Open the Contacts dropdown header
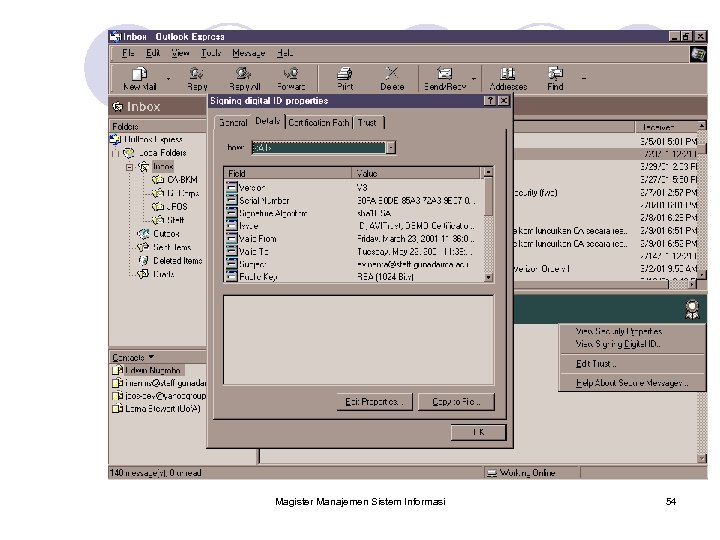This screenshot has width=720, height=540. pyautogui.click(x=133, y=357)
